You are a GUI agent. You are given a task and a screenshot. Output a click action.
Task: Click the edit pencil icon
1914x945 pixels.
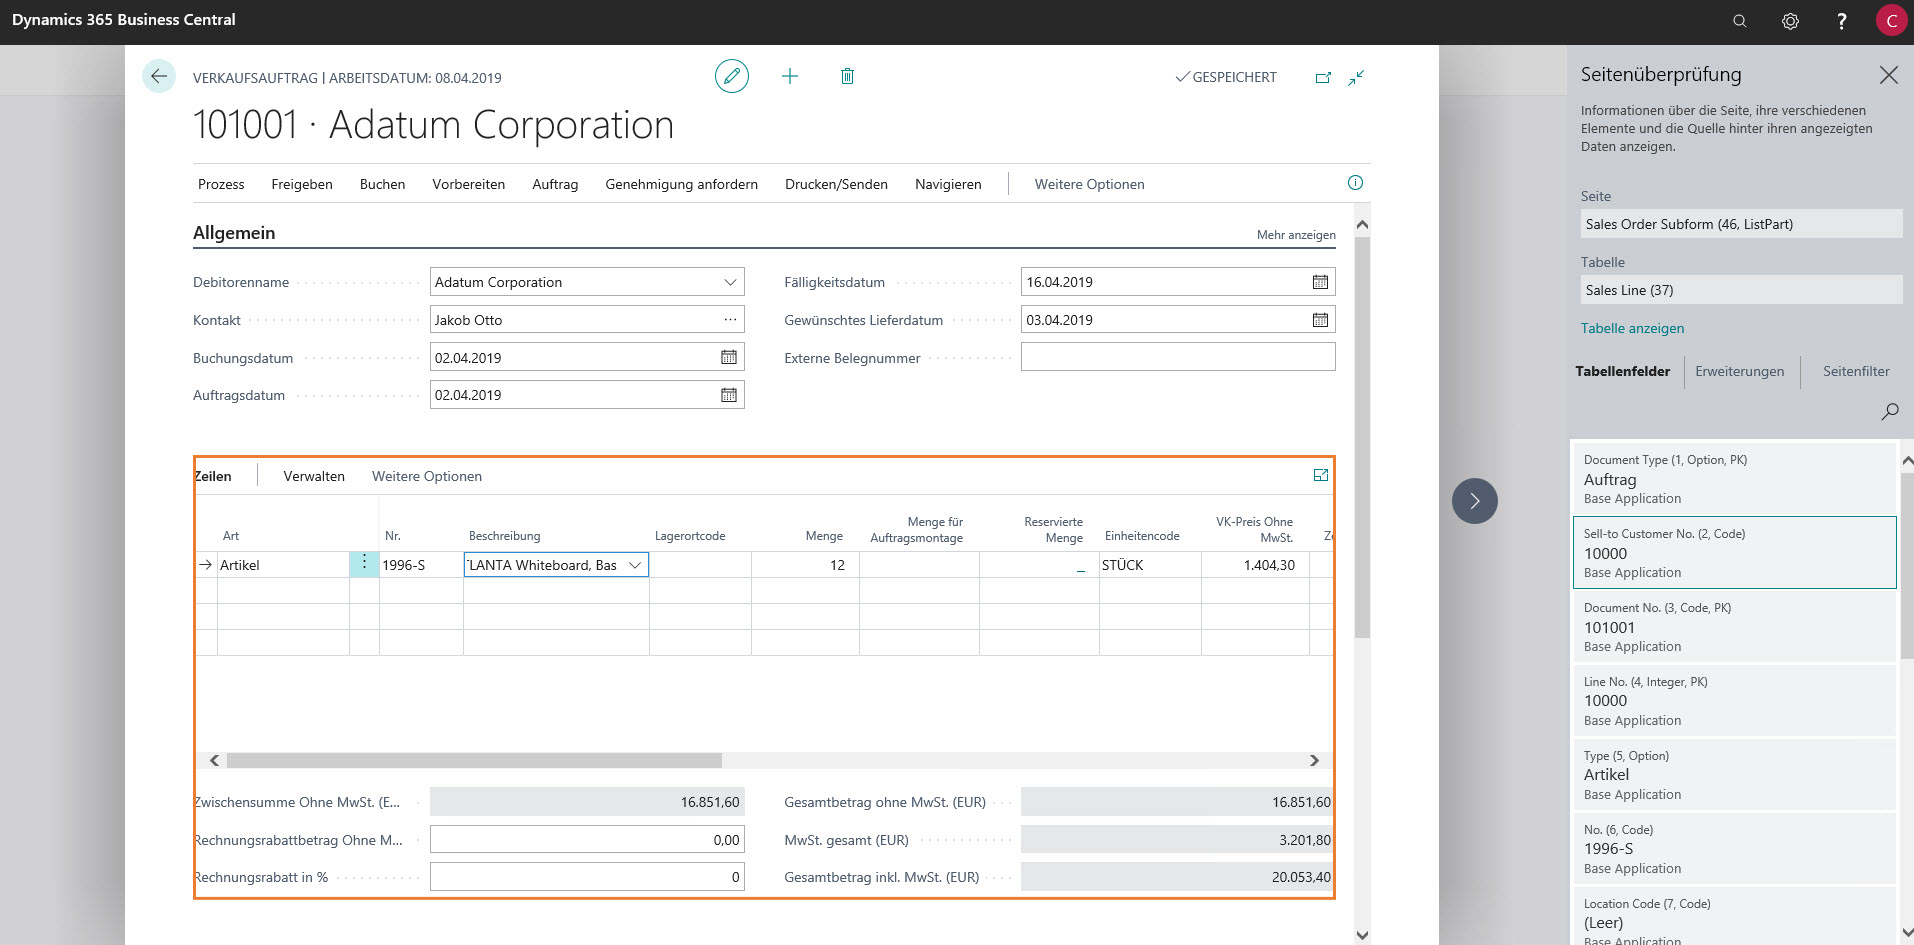[x=732, y=76]
